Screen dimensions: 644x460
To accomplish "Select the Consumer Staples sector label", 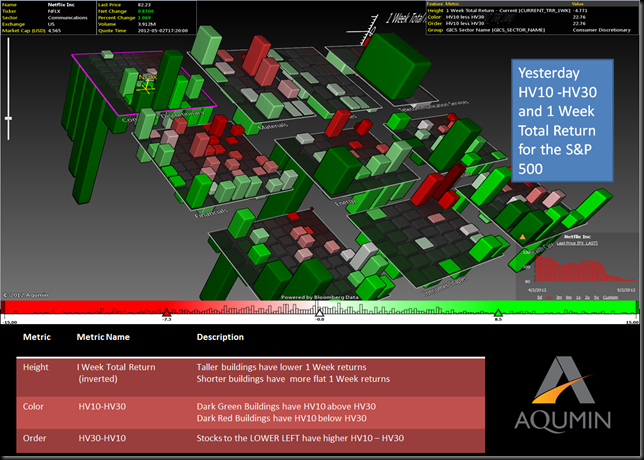I will click(445, 286).
